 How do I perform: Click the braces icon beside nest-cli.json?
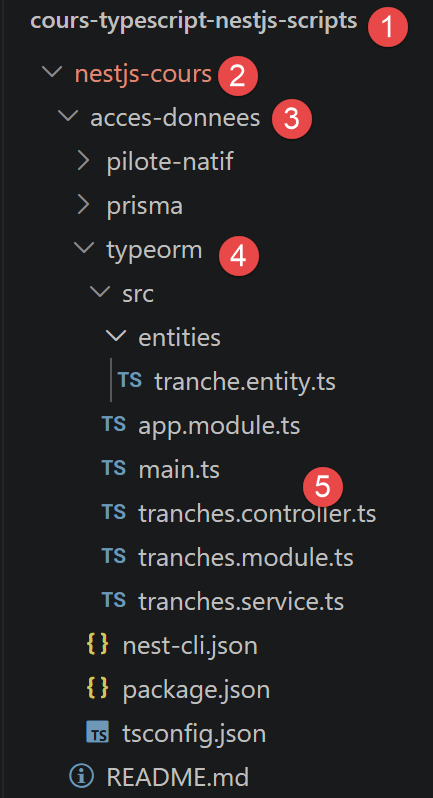pos(98,645)
